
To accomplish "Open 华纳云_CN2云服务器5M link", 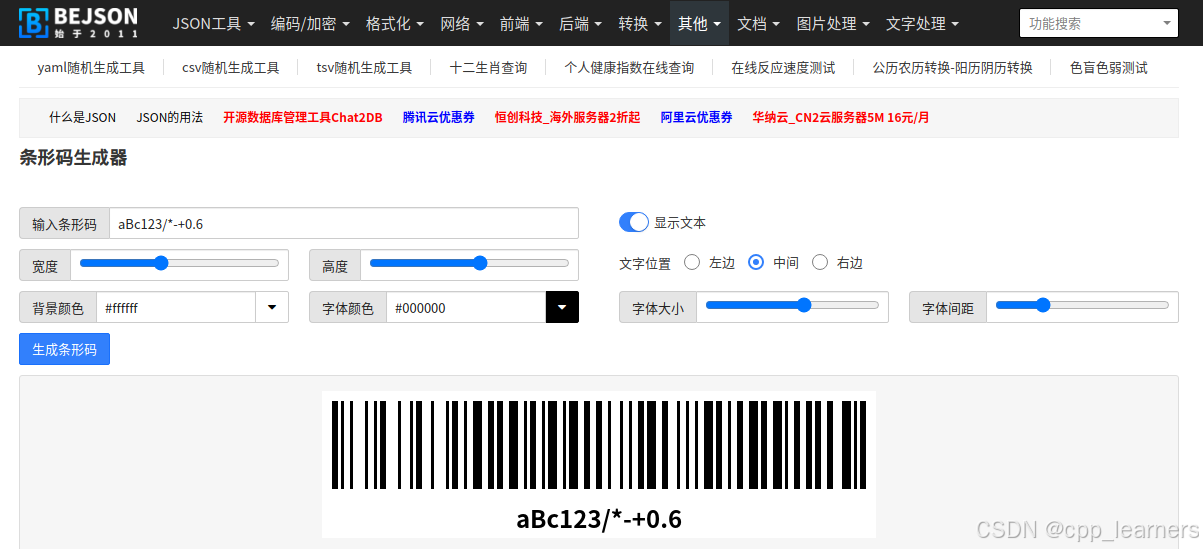I will pos(841,117).
